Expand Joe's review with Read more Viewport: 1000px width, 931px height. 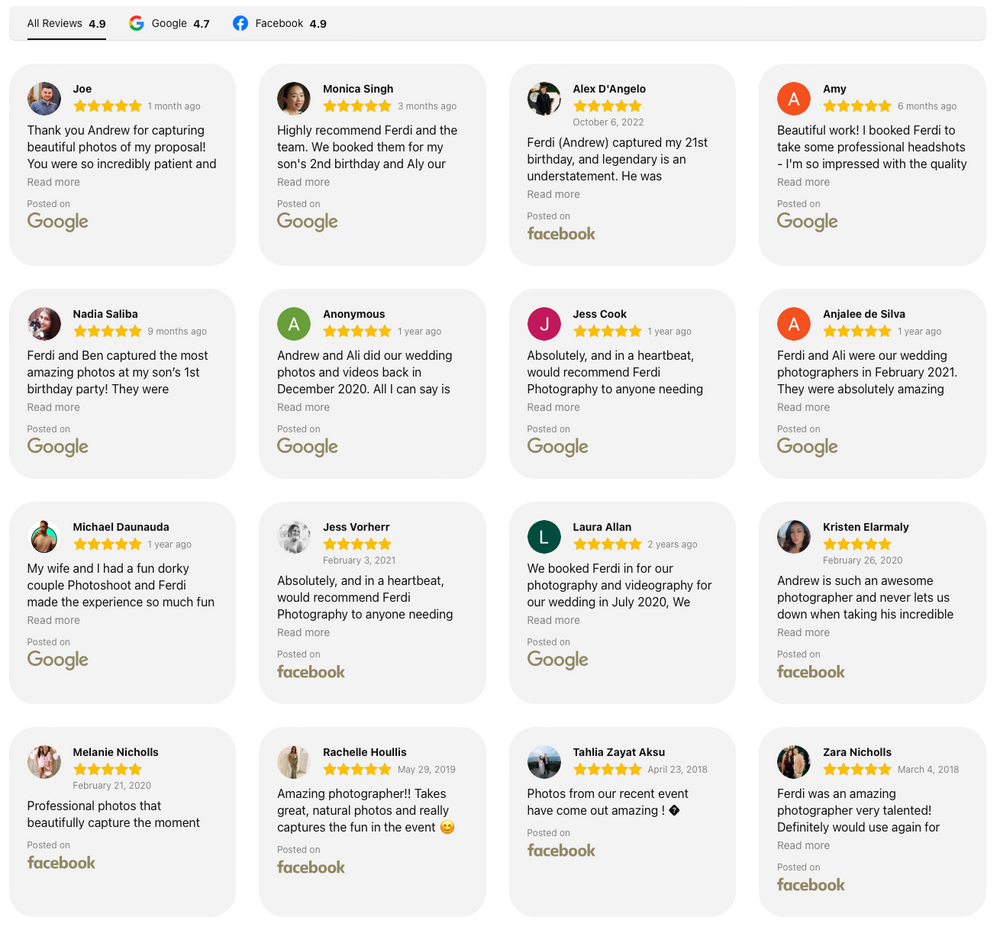(54, 182)
